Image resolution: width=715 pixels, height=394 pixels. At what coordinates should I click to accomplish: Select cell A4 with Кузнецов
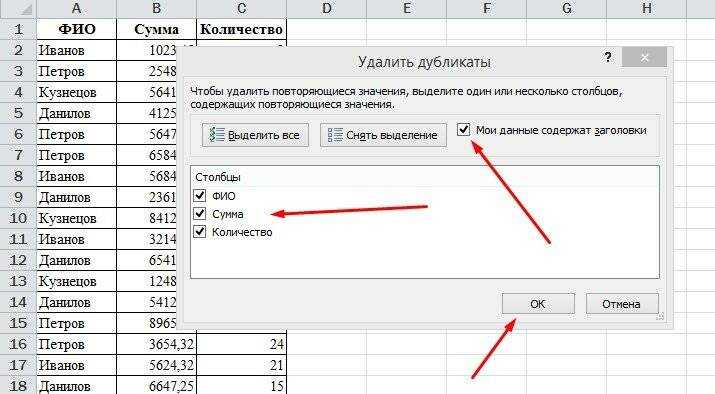[77, 92]
